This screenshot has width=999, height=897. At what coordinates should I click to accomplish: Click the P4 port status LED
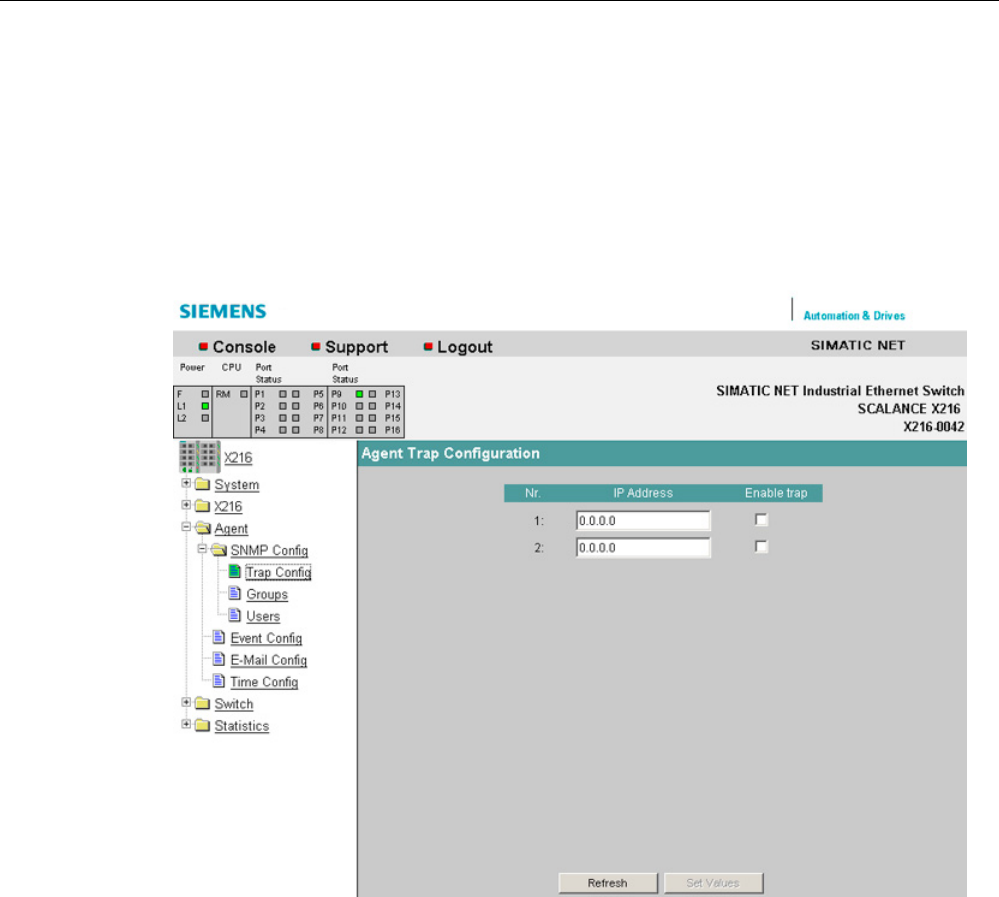tap(283, 430)
